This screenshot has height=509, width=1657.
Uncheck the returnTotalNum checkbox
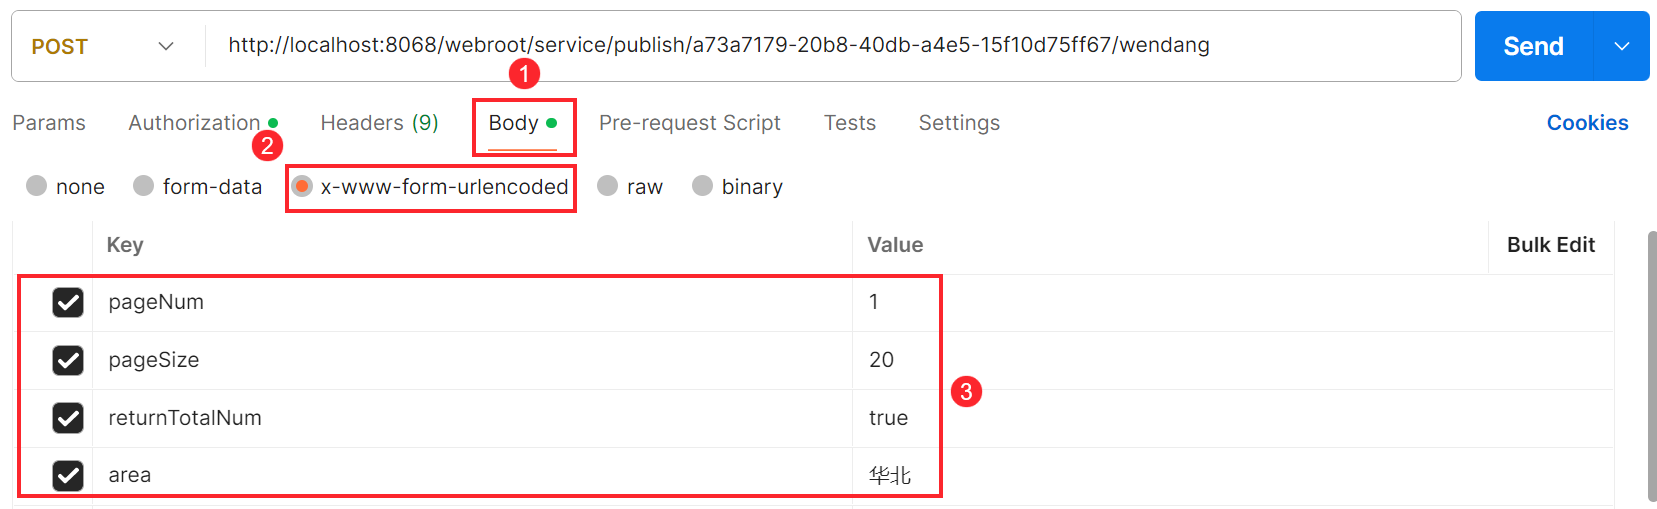[x=68, y=418]
